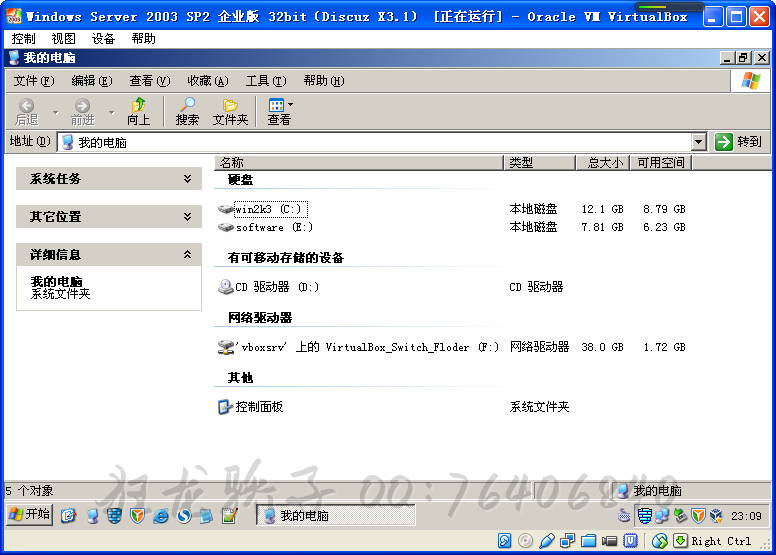This screenshot has height=555, width=776.
Task: Click the safely remove hardware tray icon
Action: pyautogui.click(x=680, y=516)
